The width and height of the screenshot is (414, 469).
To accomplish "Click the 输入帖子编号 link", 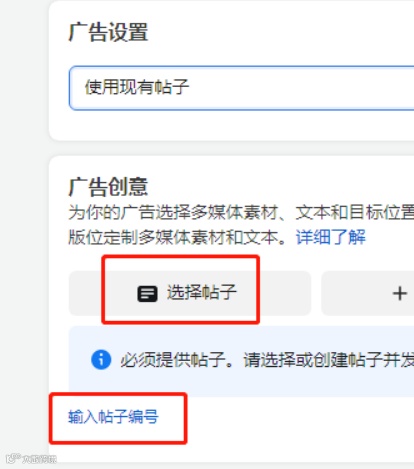I will [113, 417].
